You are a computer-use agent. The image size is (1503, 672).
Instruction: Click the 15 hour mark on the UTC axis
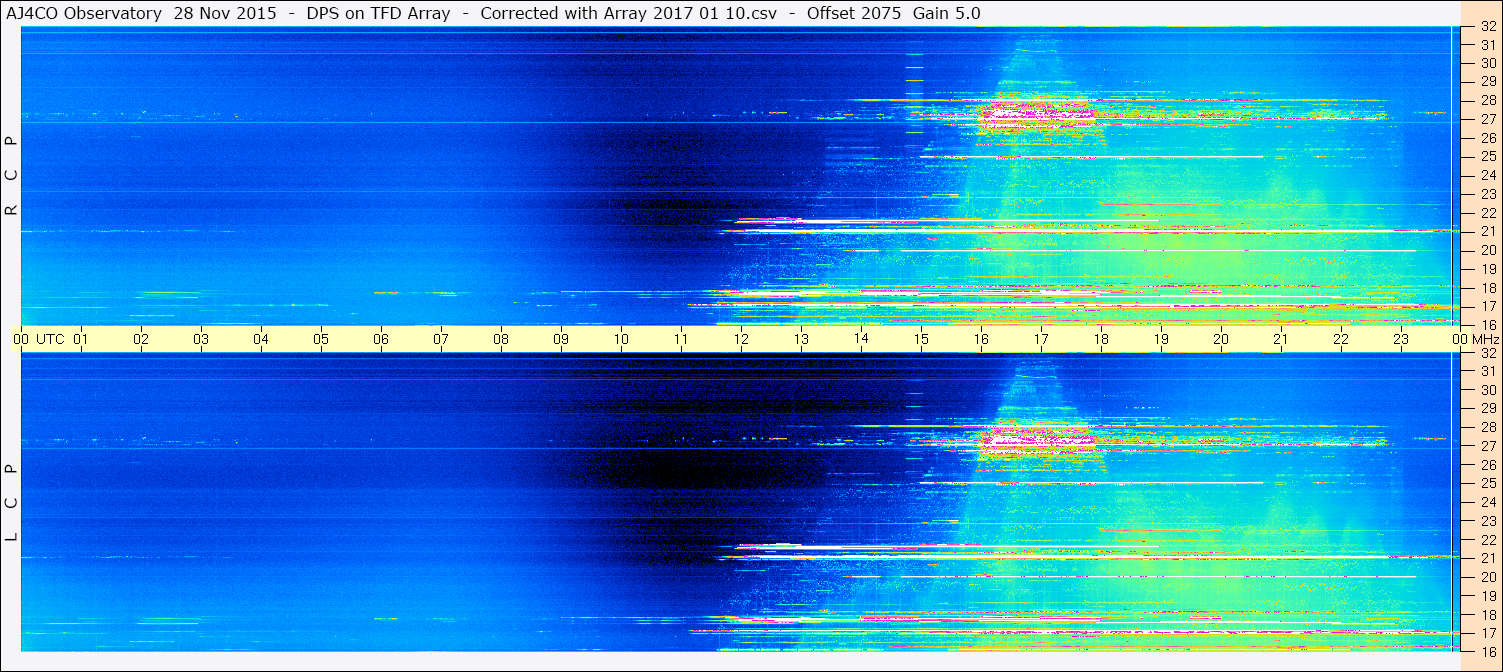point(921,339)
